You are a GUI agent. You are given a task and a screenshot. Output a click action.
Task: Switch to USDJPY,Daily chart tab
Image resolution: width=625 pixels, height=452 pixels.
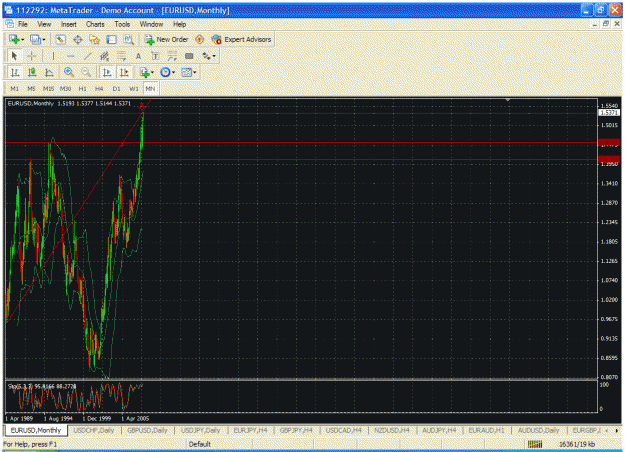(x=200, y=430)
